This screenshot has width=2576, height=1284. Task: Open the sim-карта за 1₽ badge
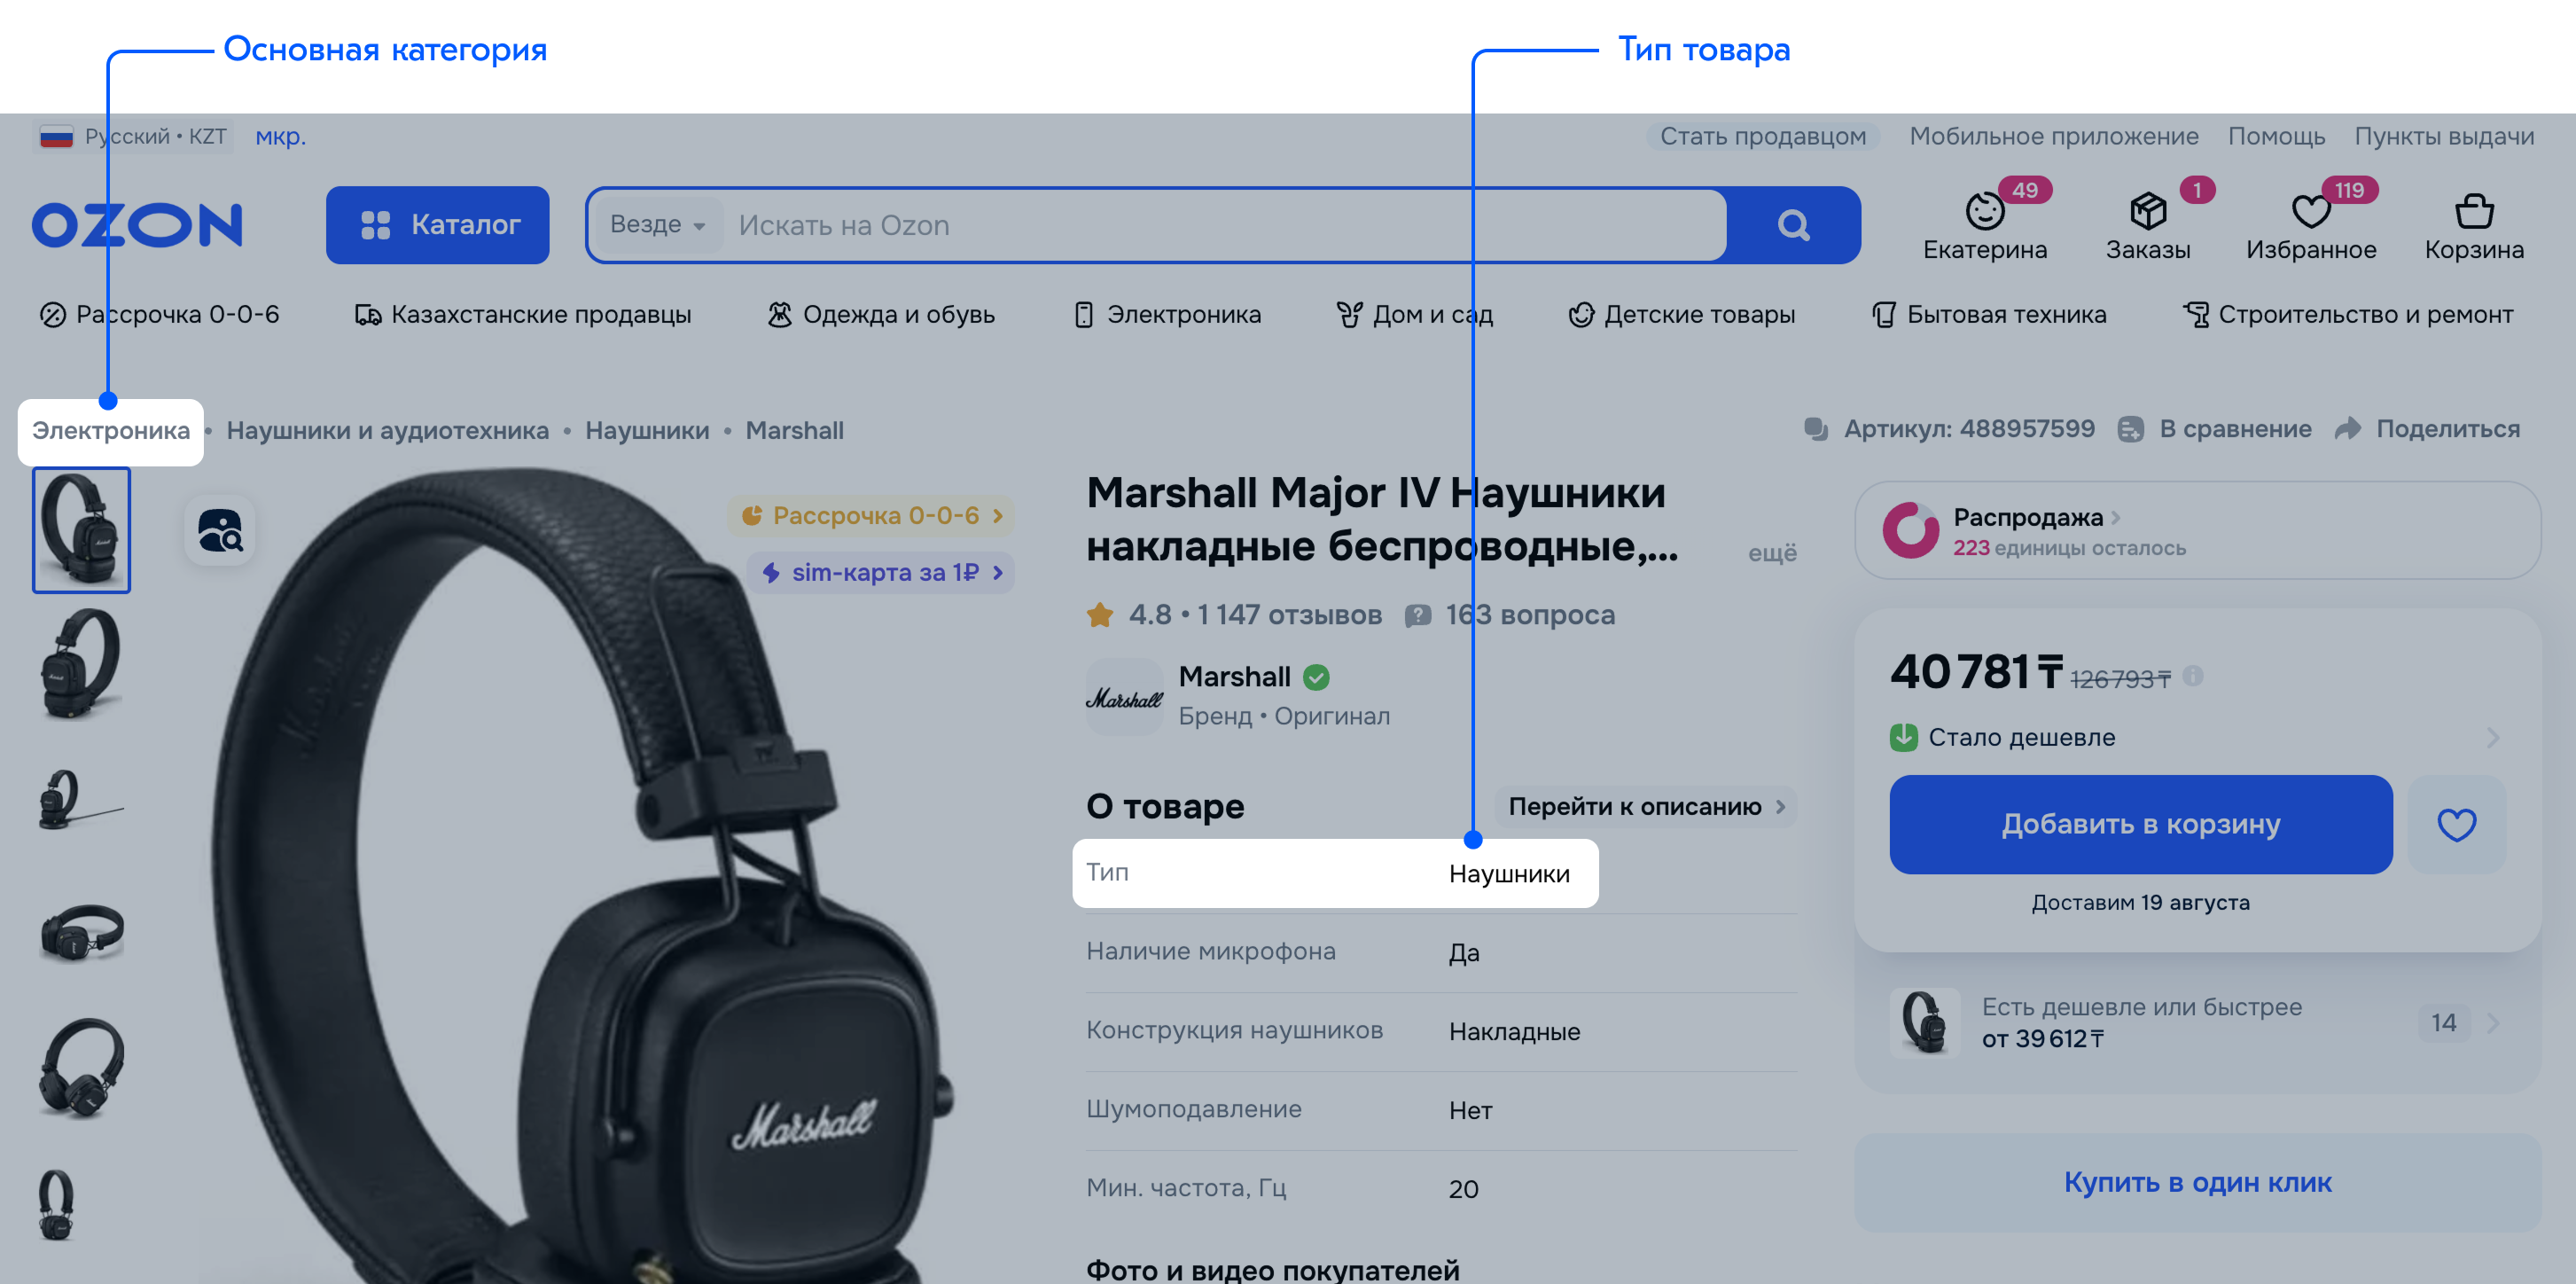pyautogui.click(x=881, y=572)
